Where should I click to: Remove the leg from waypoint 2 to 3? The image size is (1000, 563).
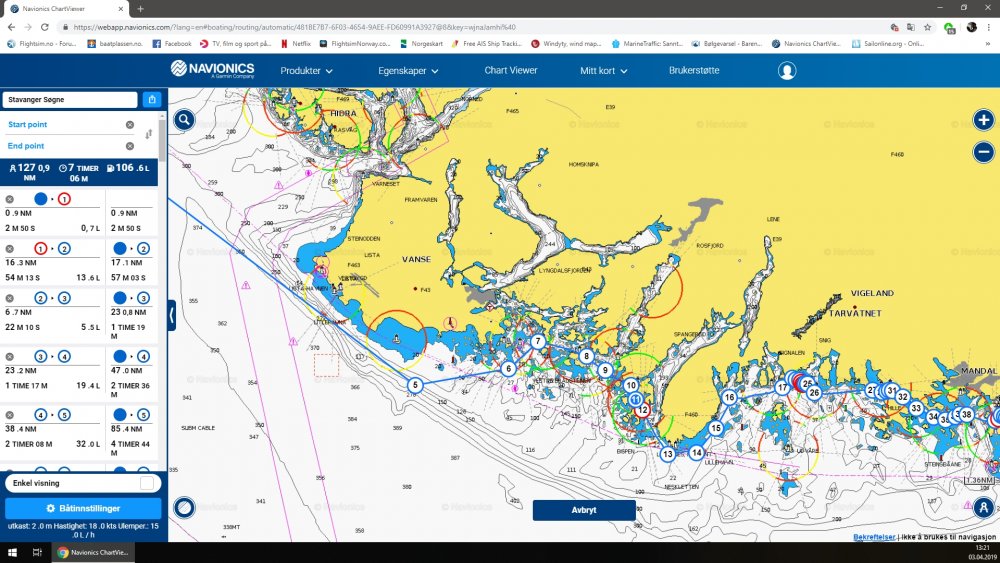(x=10, y=298)
